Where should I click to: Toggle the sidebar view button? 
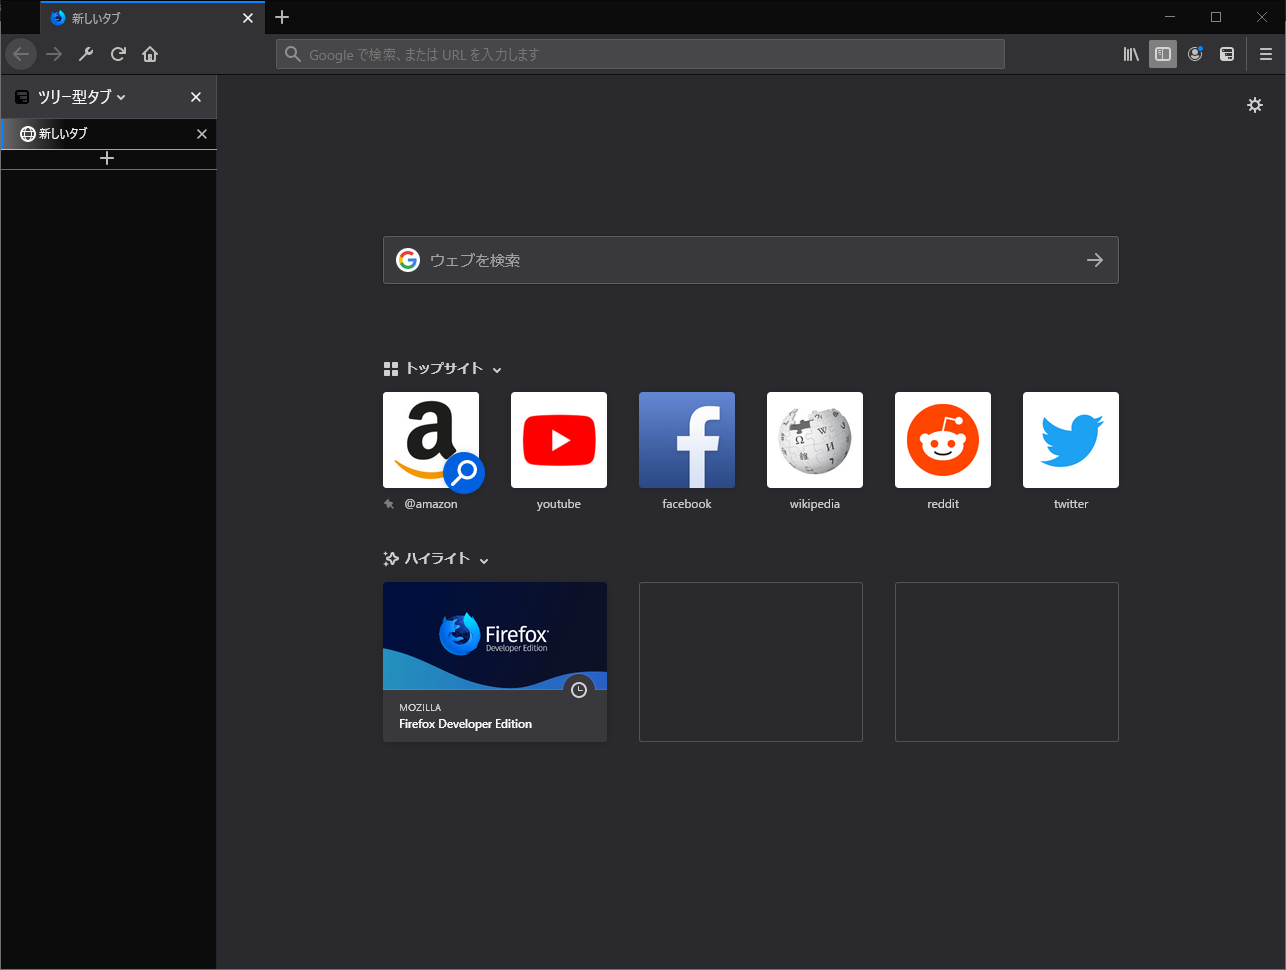(x=1163, y=54)
